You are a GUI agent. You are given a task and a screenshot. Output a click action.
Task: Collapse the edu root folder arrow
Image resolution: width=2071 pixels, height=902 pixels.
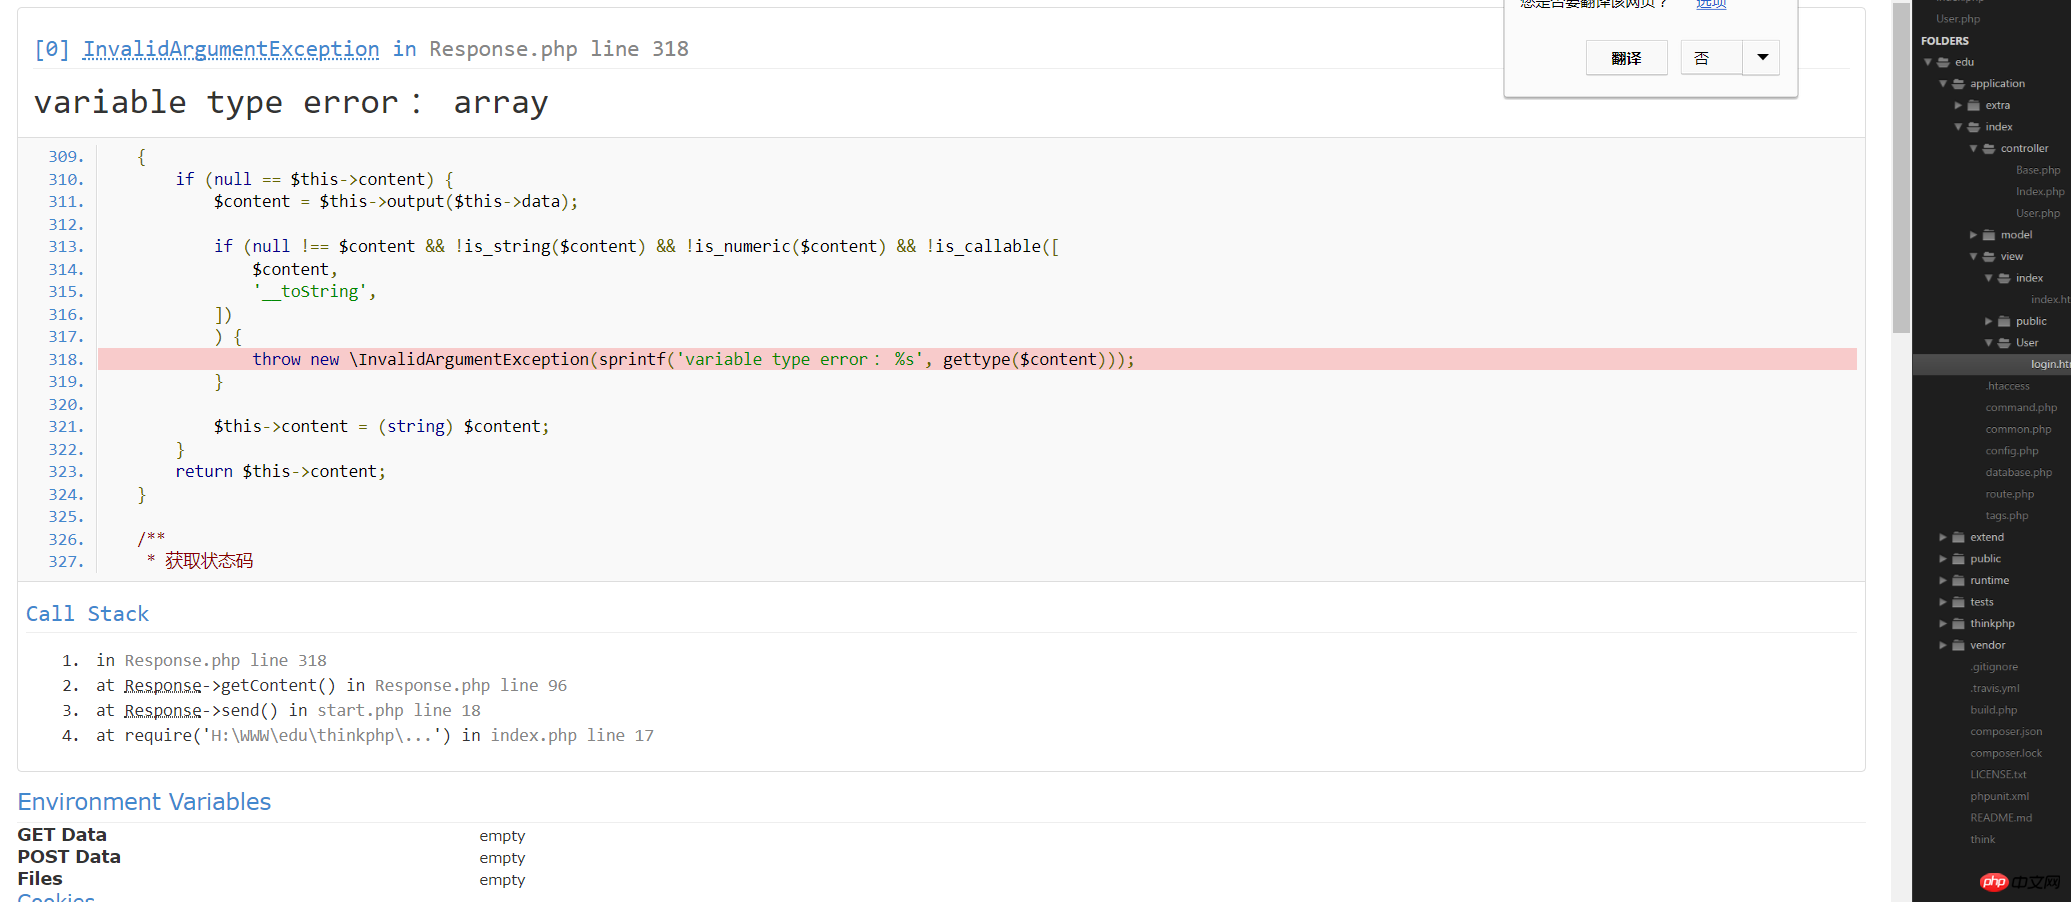1928,62
